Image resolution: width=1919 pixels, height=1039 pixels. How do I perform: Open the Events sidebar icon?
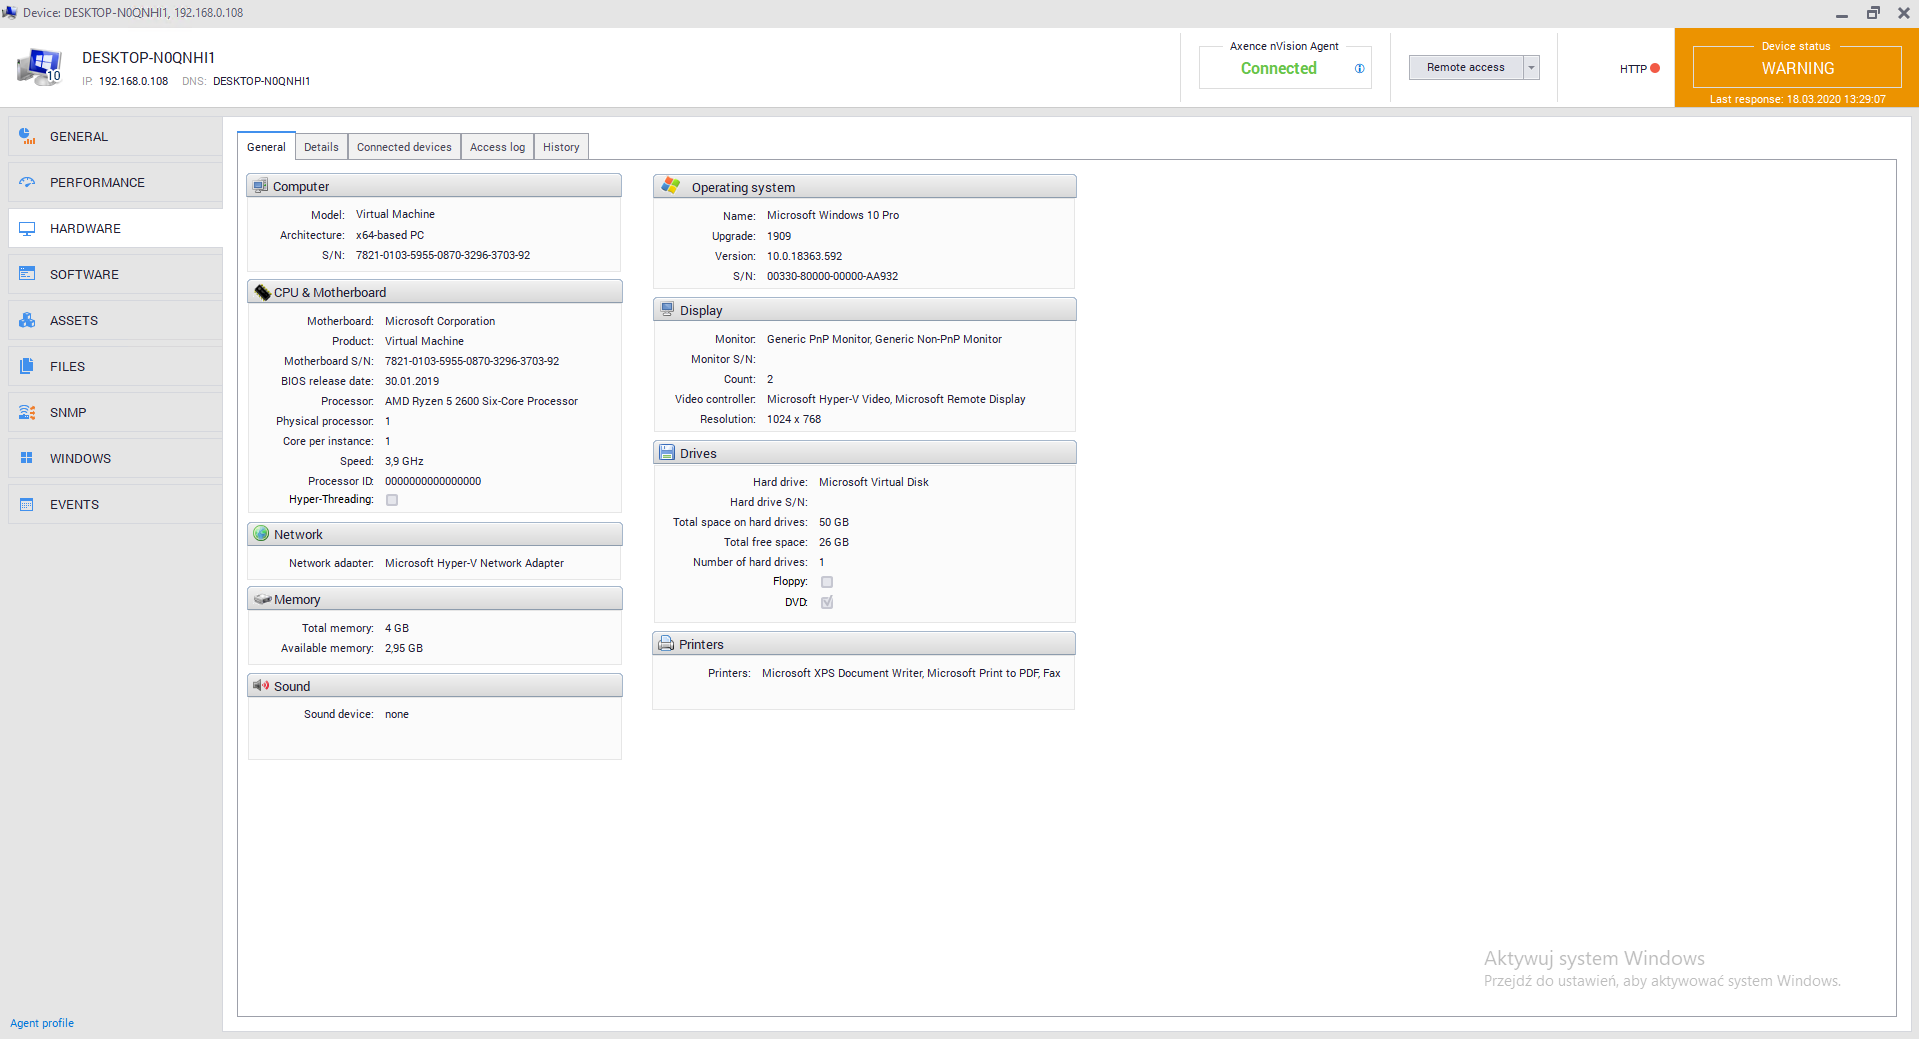coord(27,504)
